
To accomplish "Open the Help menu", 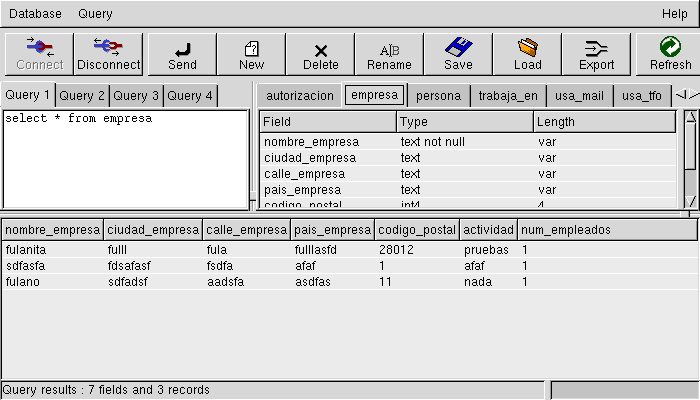I will (674, 14).
